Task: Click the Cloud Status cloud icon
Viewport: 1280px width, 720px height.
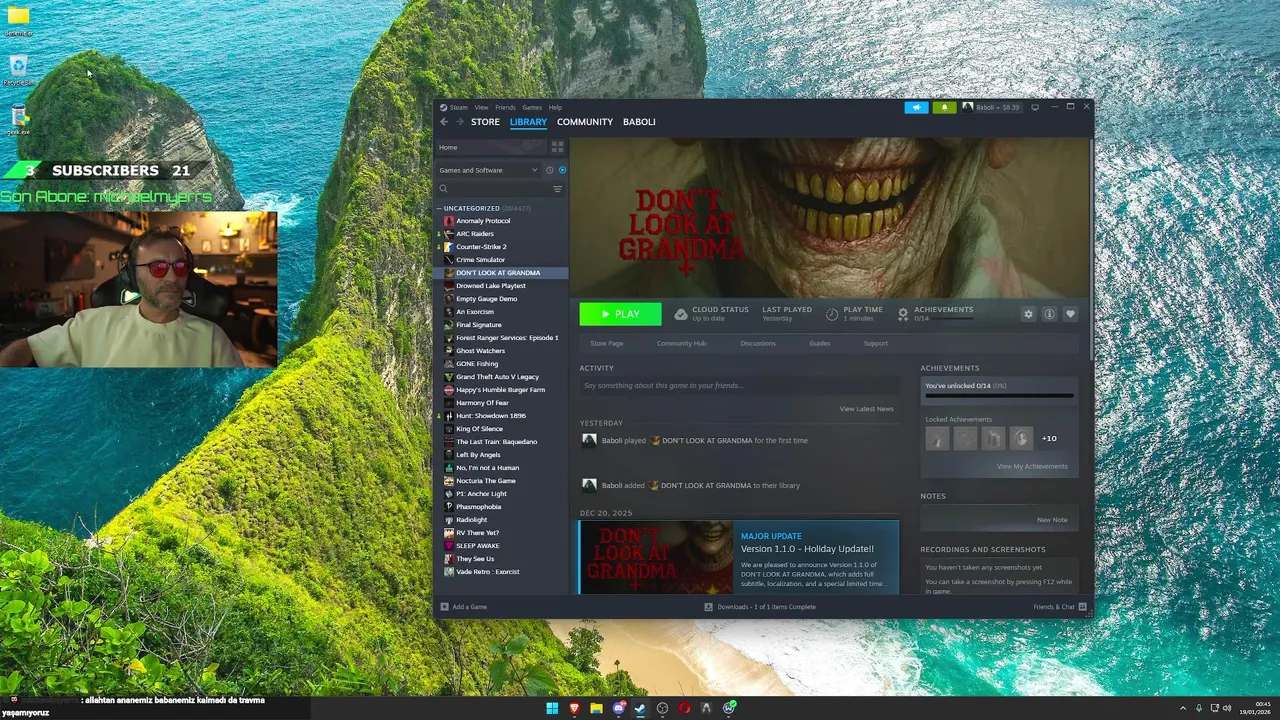Action: (x=681, y=314)
